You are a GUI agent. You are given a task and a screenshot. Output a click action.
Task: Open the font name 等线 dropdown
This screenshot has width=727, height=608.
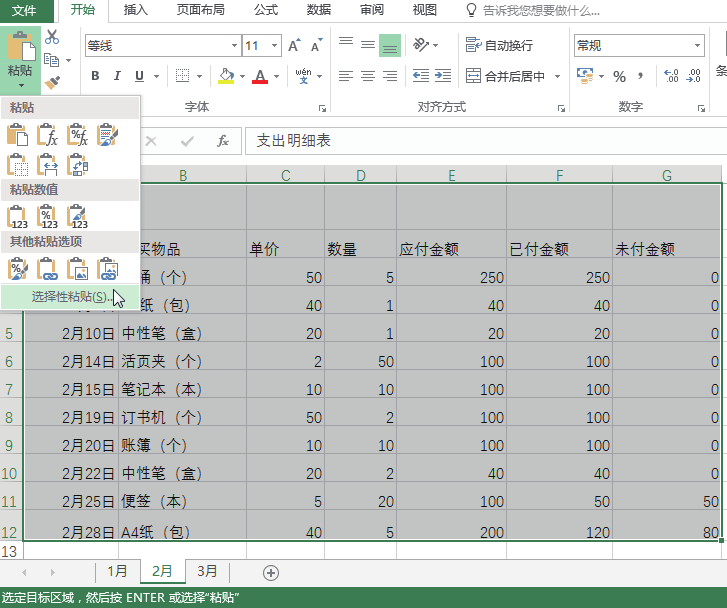(x=234, y=45)
